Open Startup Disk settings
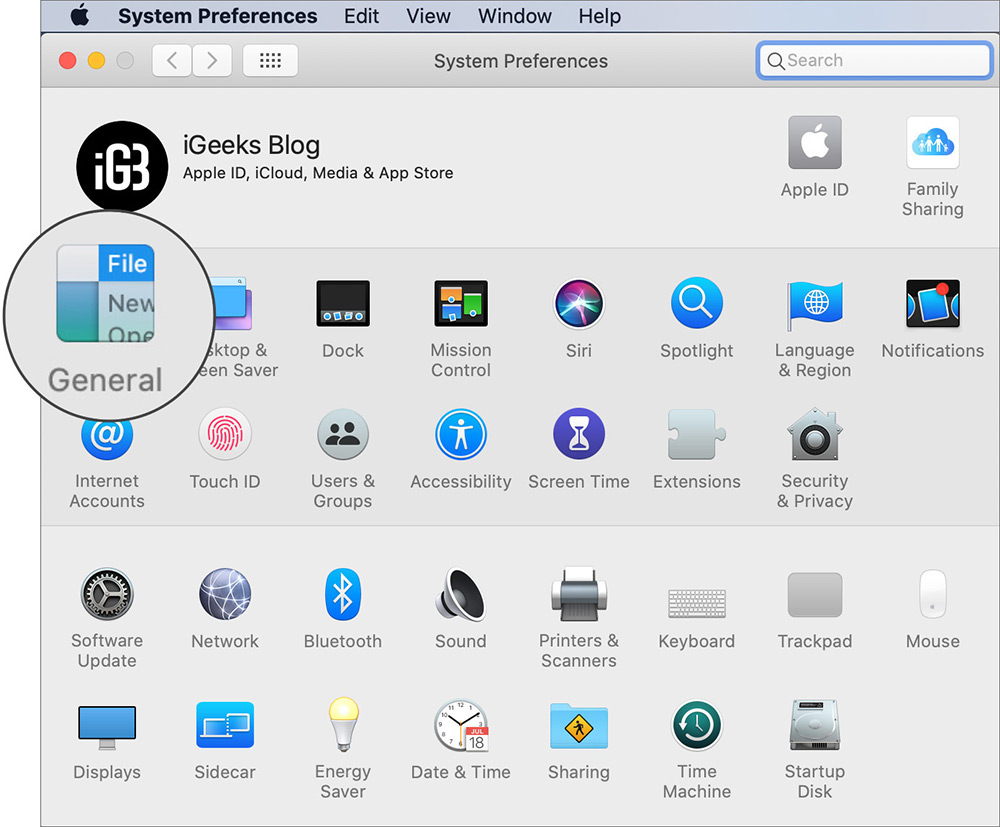The width and height of the screenshot is (1000, 827). 815,725
